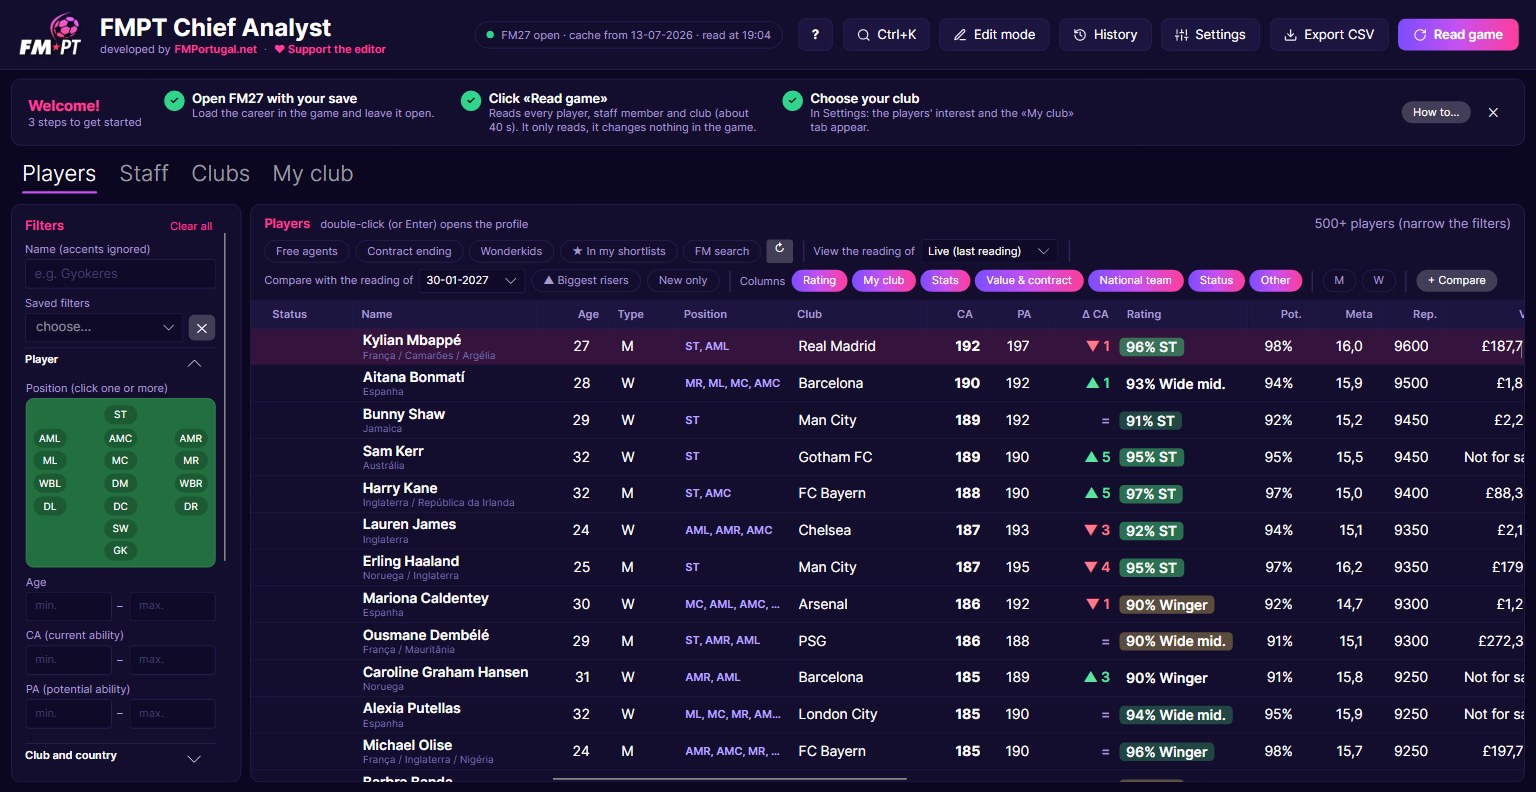The width and height of the screenshot is (1536, 792).
Task: Select AMC position on the pitch
Action: (x=120, y=439)
